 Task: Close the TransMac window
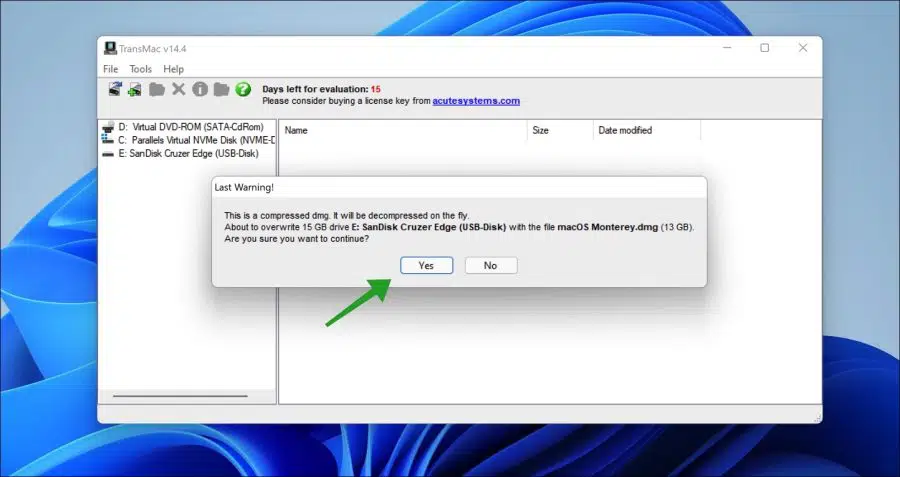(x=803, y=48)
